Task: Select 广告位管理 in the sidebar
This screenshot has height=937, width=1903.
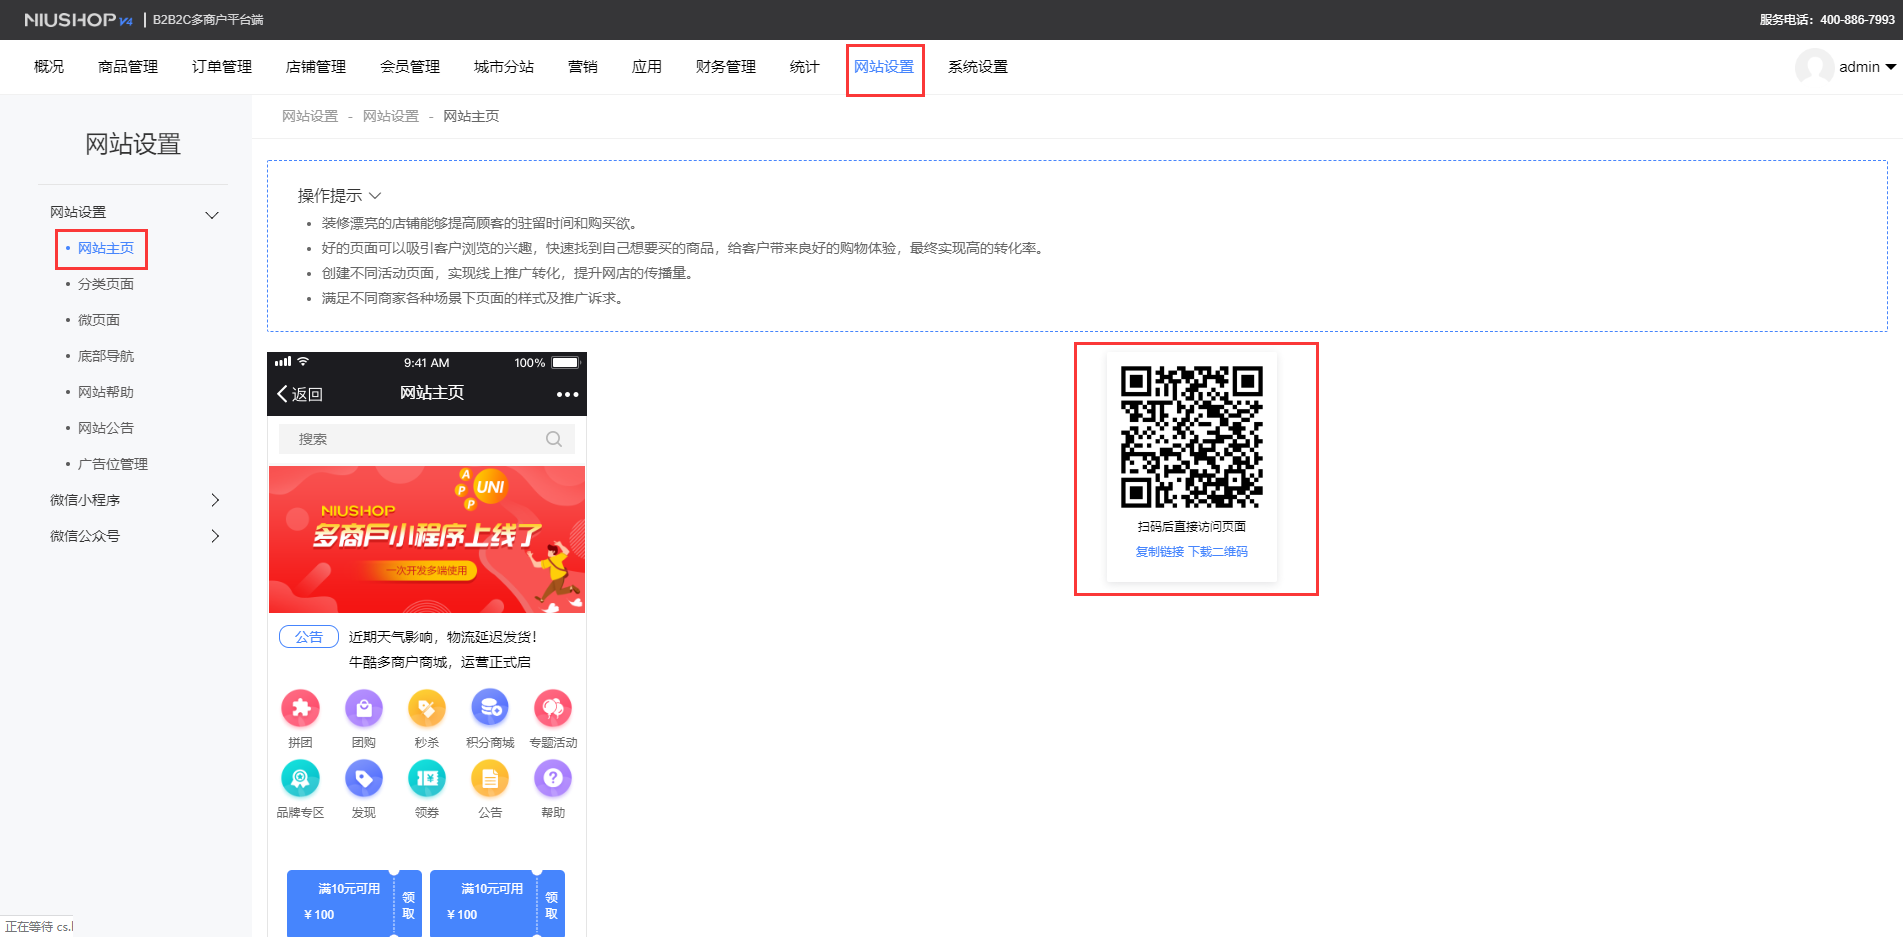Action: pyautogui.click(x=113, y=464)
